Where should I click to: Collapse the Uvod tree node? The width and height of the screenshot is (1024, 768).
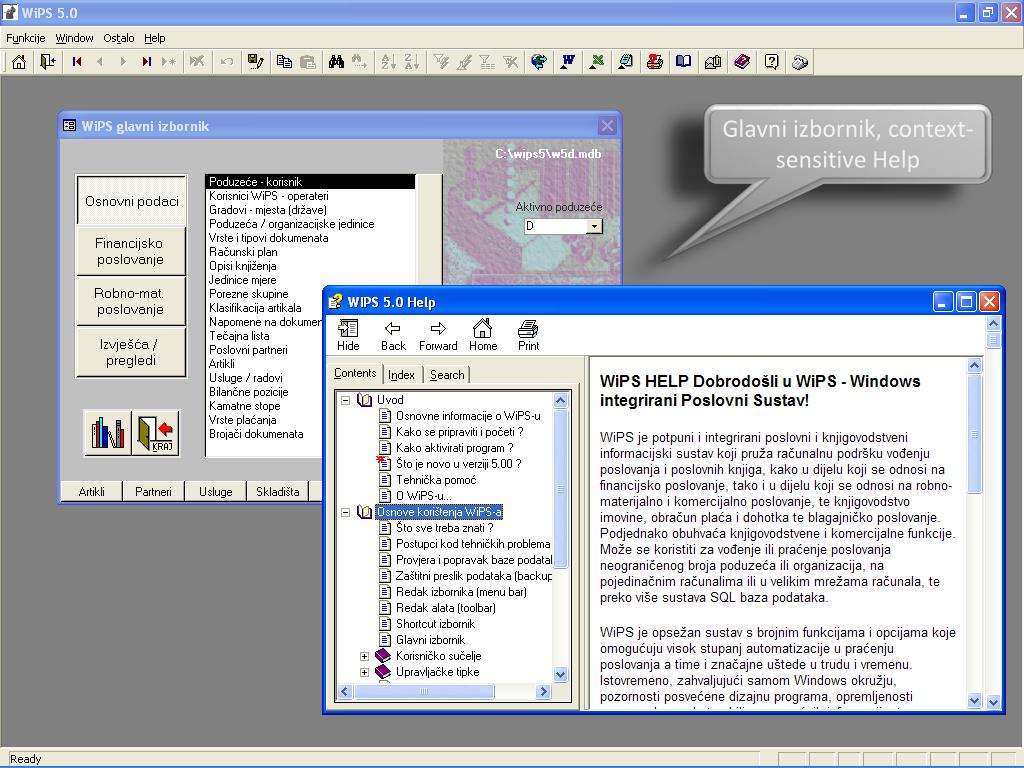[x=345, y=400]
